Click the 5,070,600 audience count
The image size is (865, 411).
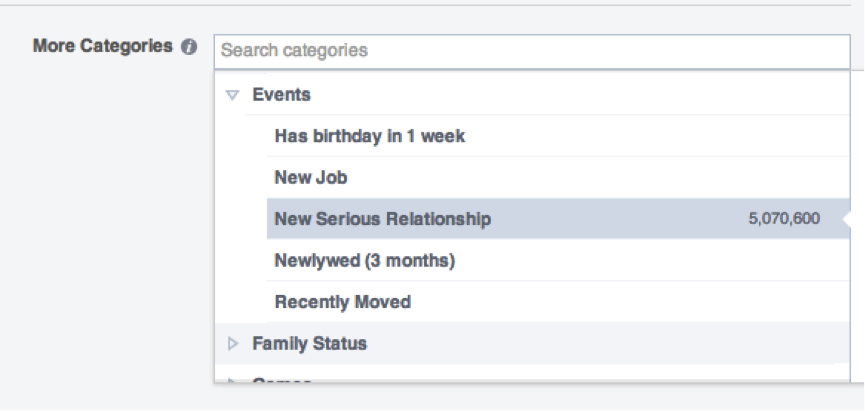[784, 218]
